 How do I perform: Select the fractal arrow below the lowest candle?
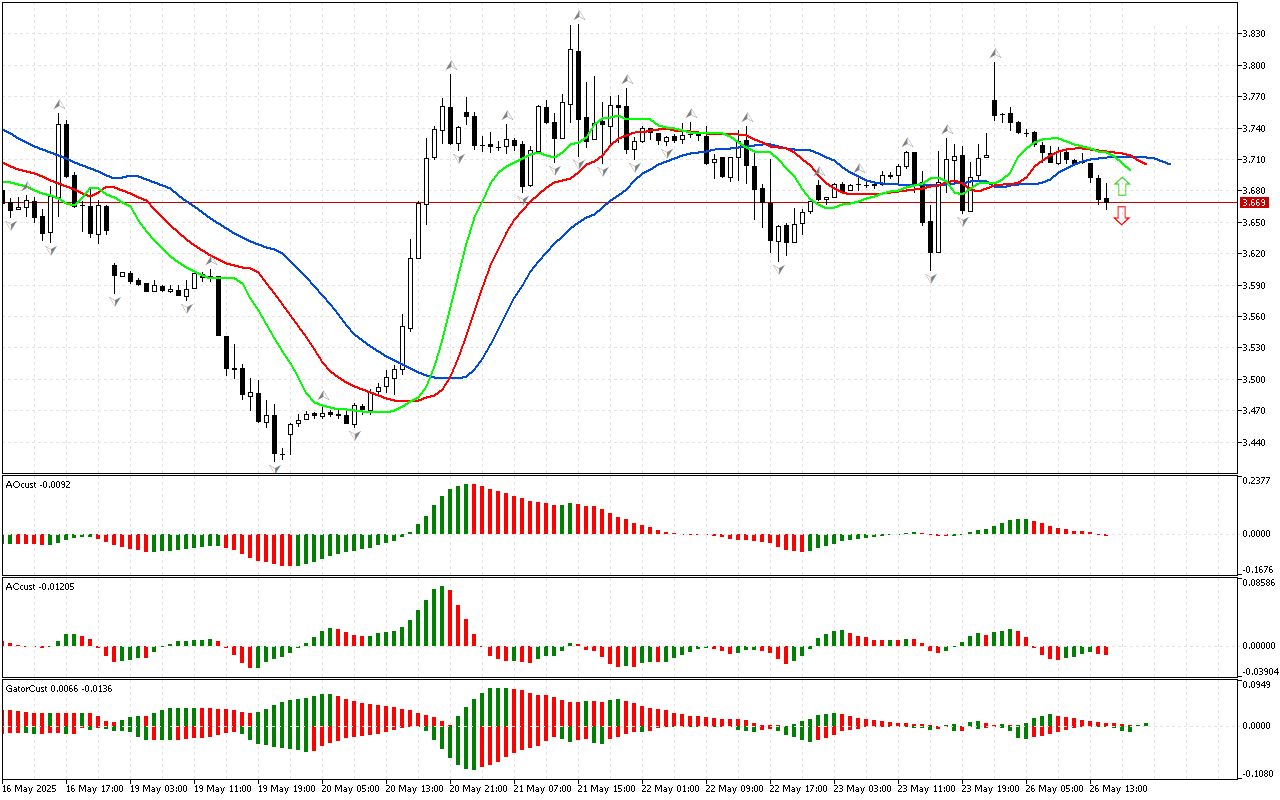[274, 467]
